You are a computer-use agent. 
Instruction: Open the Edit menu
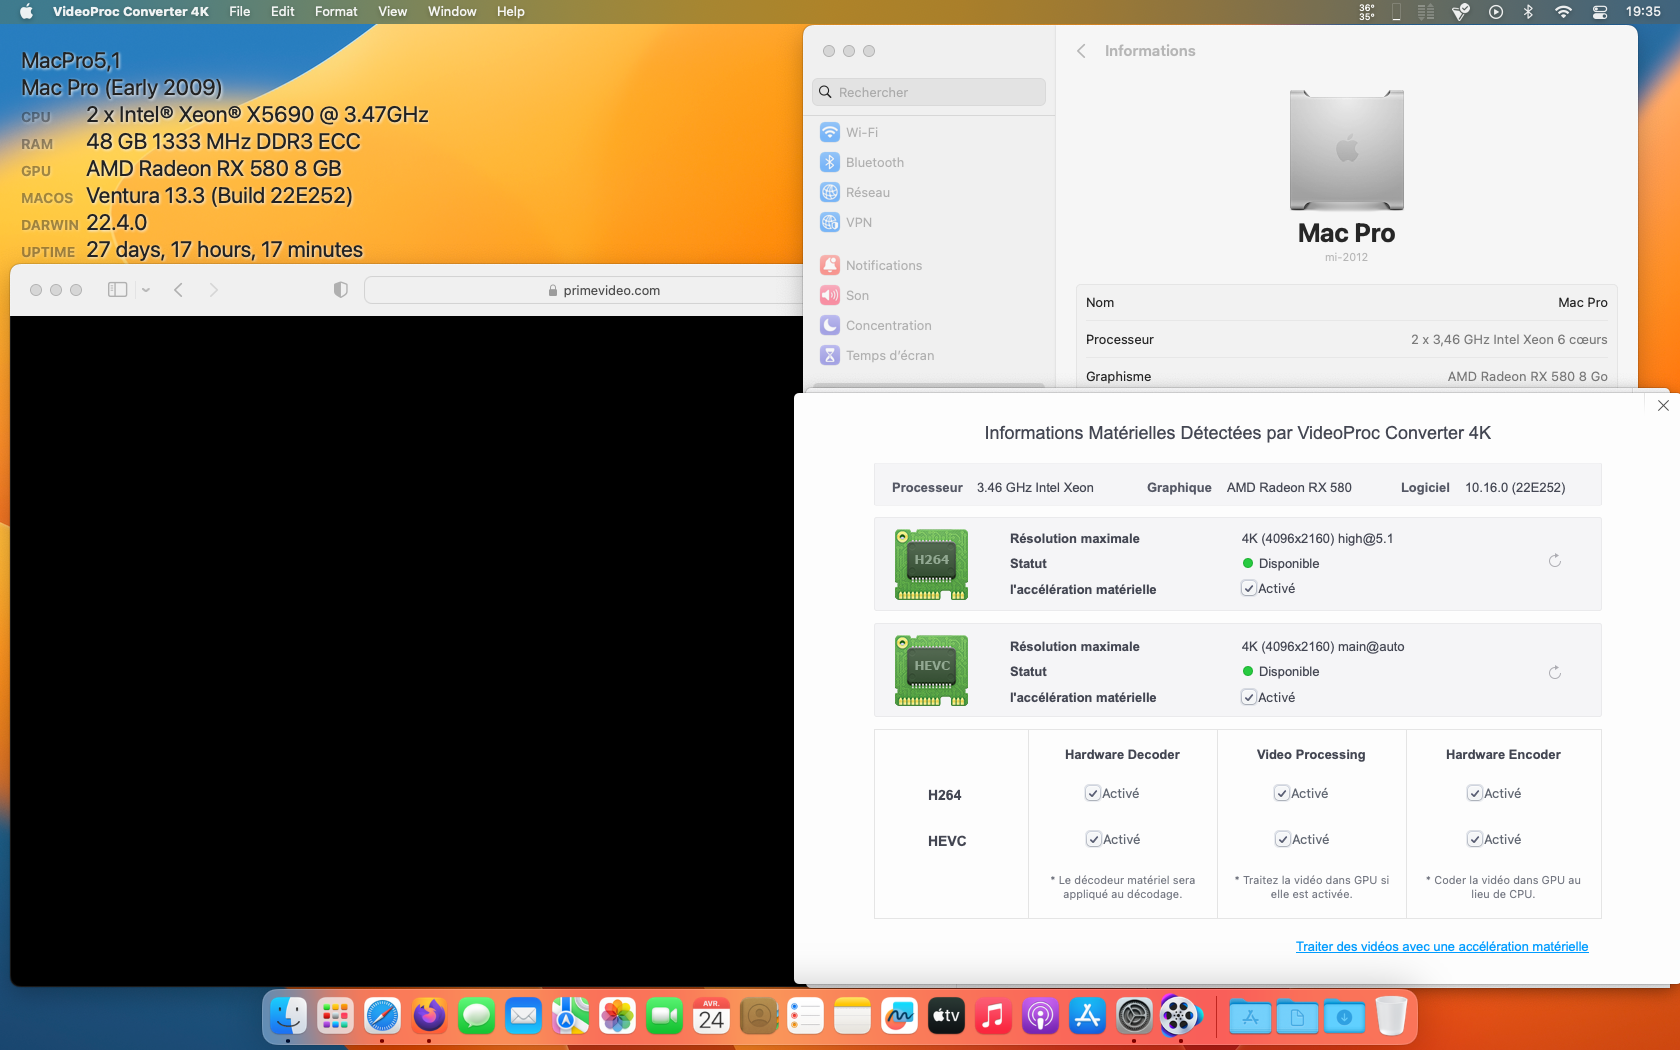(283, 12)
